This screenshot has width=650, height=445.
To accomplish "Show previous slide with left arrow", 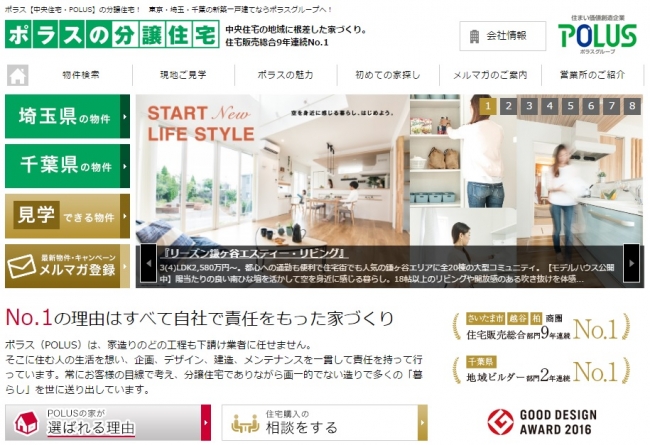I will click(x=148, y=263).
